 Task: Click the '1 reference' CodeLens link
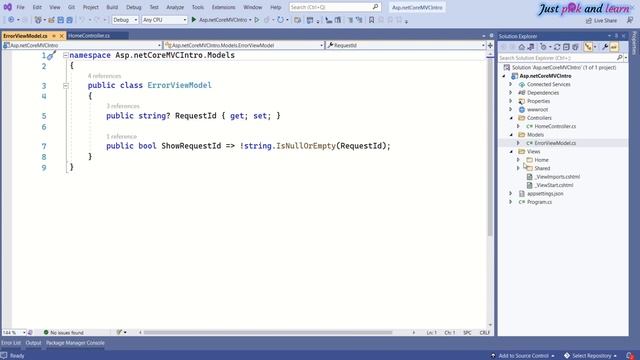[x=122, y=136]
